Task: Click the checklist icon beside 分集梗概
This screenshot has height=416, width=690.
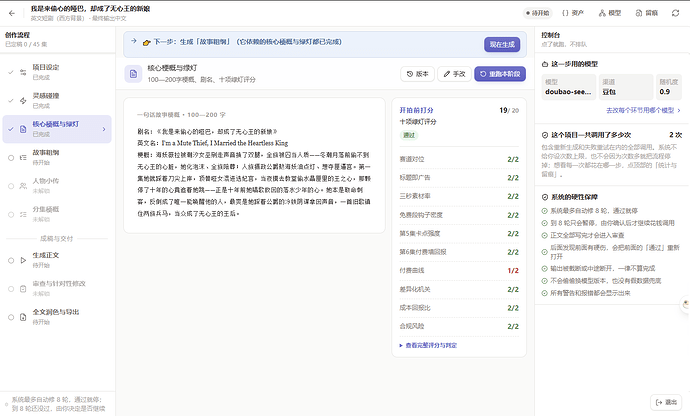Action: coord(23,214)
